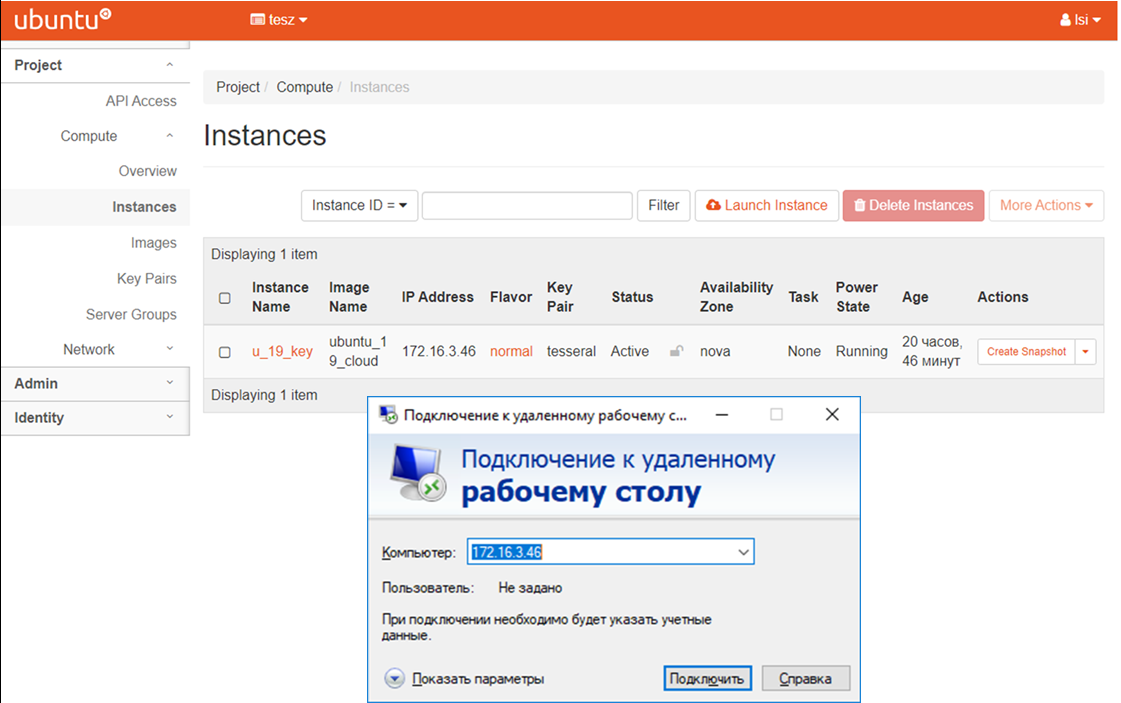Go to Compute Overview page
Image resolution: width=1121 pixels, height=703 pixels.
point(147,171)
